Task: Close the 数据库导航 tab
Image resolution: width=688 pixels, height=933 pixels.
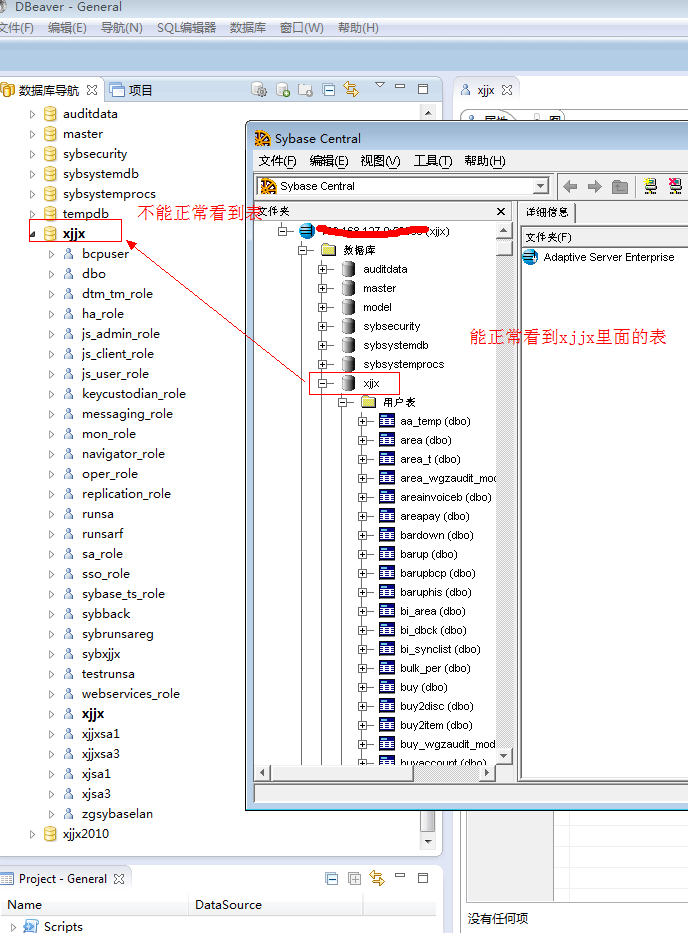Action: coord(92,90)
